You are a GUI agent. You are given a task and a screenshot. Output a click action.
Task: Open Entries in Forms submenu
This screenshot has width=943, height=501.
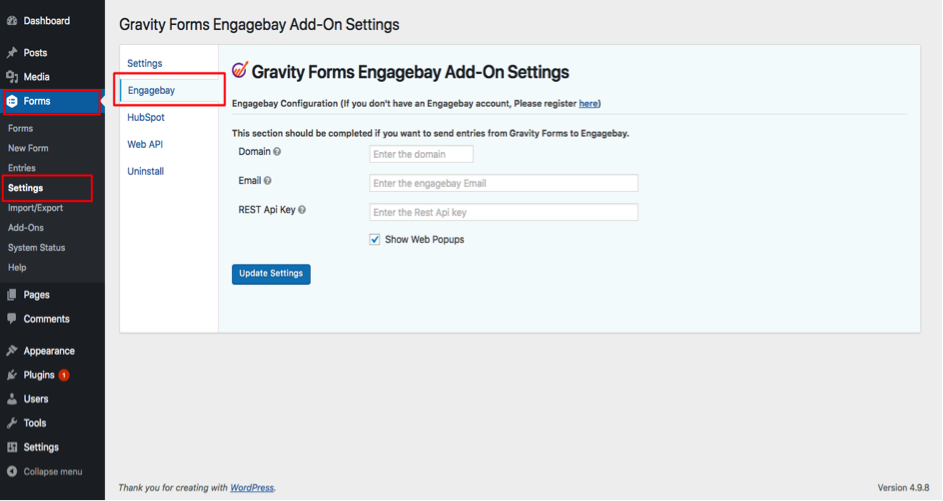pyautogui.click(x=22, y=168)
